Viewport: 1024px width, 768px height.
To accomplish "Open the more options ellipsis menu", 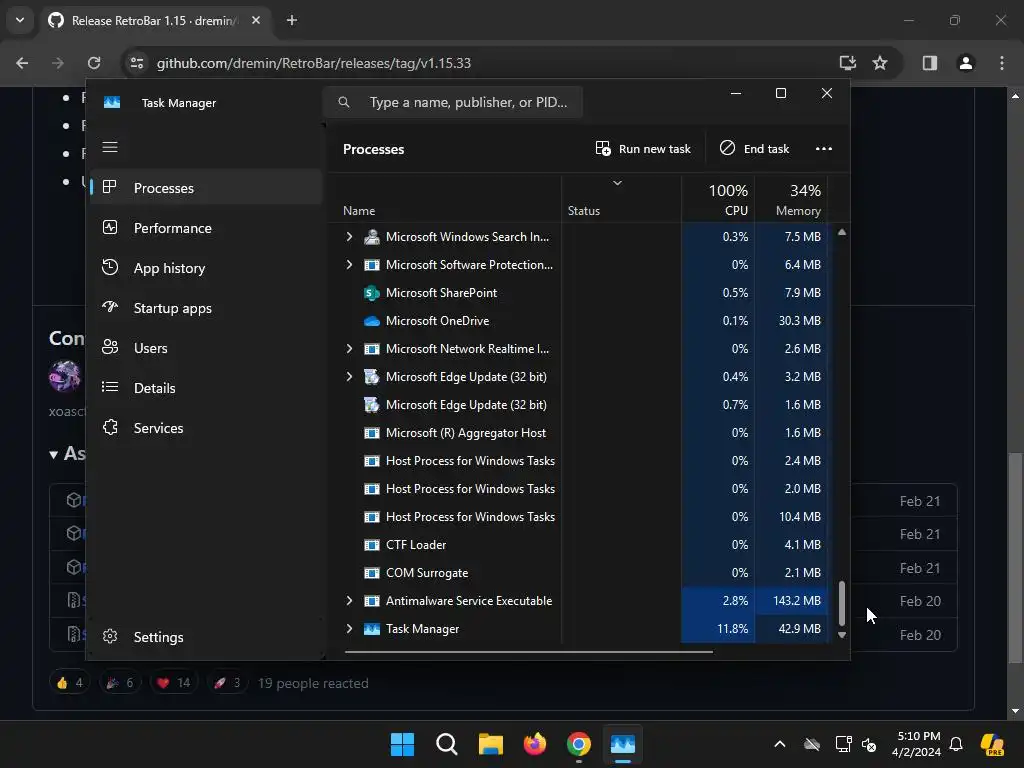I will pos(824,148).
